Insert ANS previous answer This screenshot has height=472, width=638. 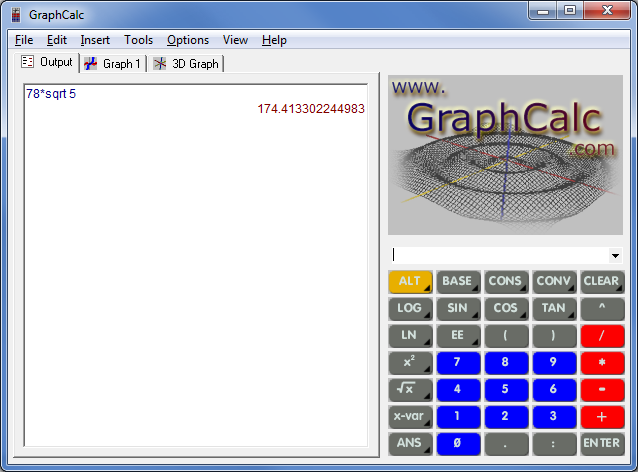click(410, 444)
